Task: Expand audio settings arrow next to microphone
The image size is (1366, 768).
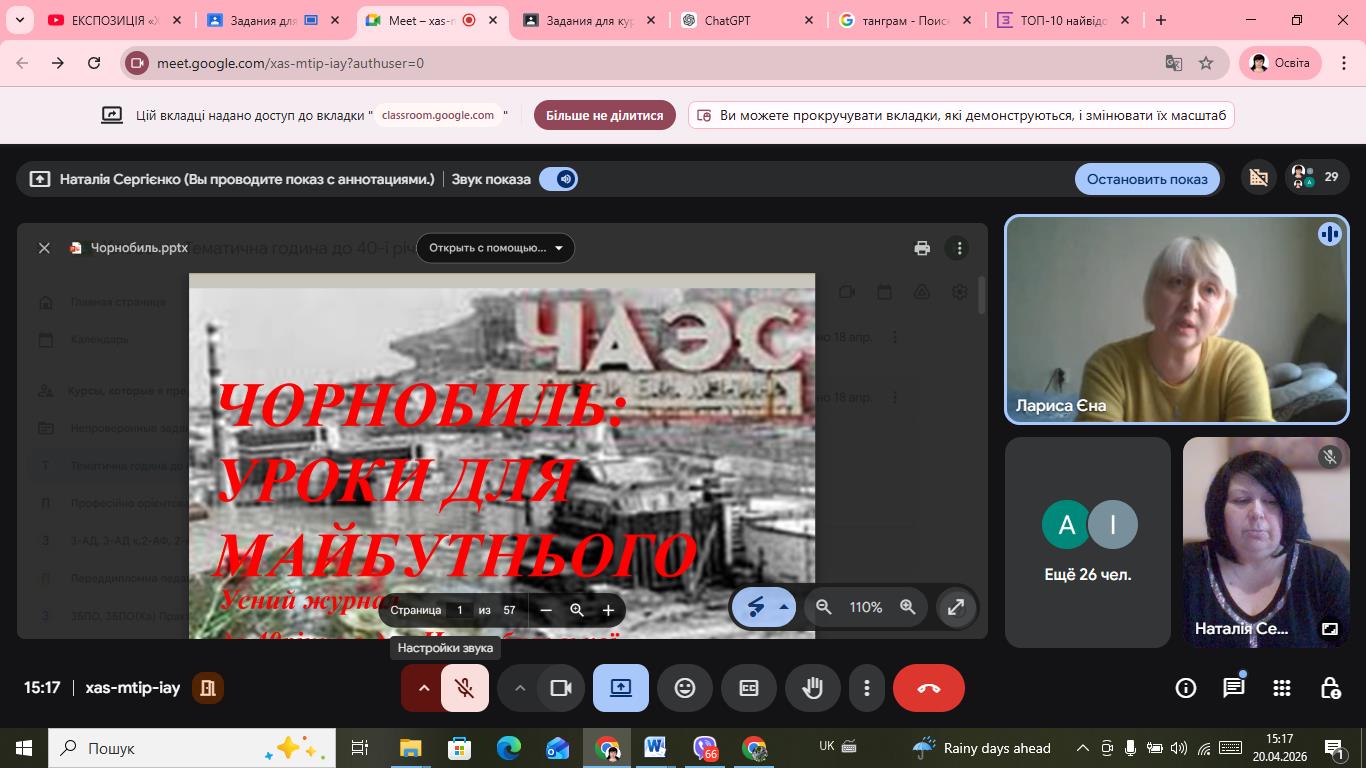Action: point(423,688)
